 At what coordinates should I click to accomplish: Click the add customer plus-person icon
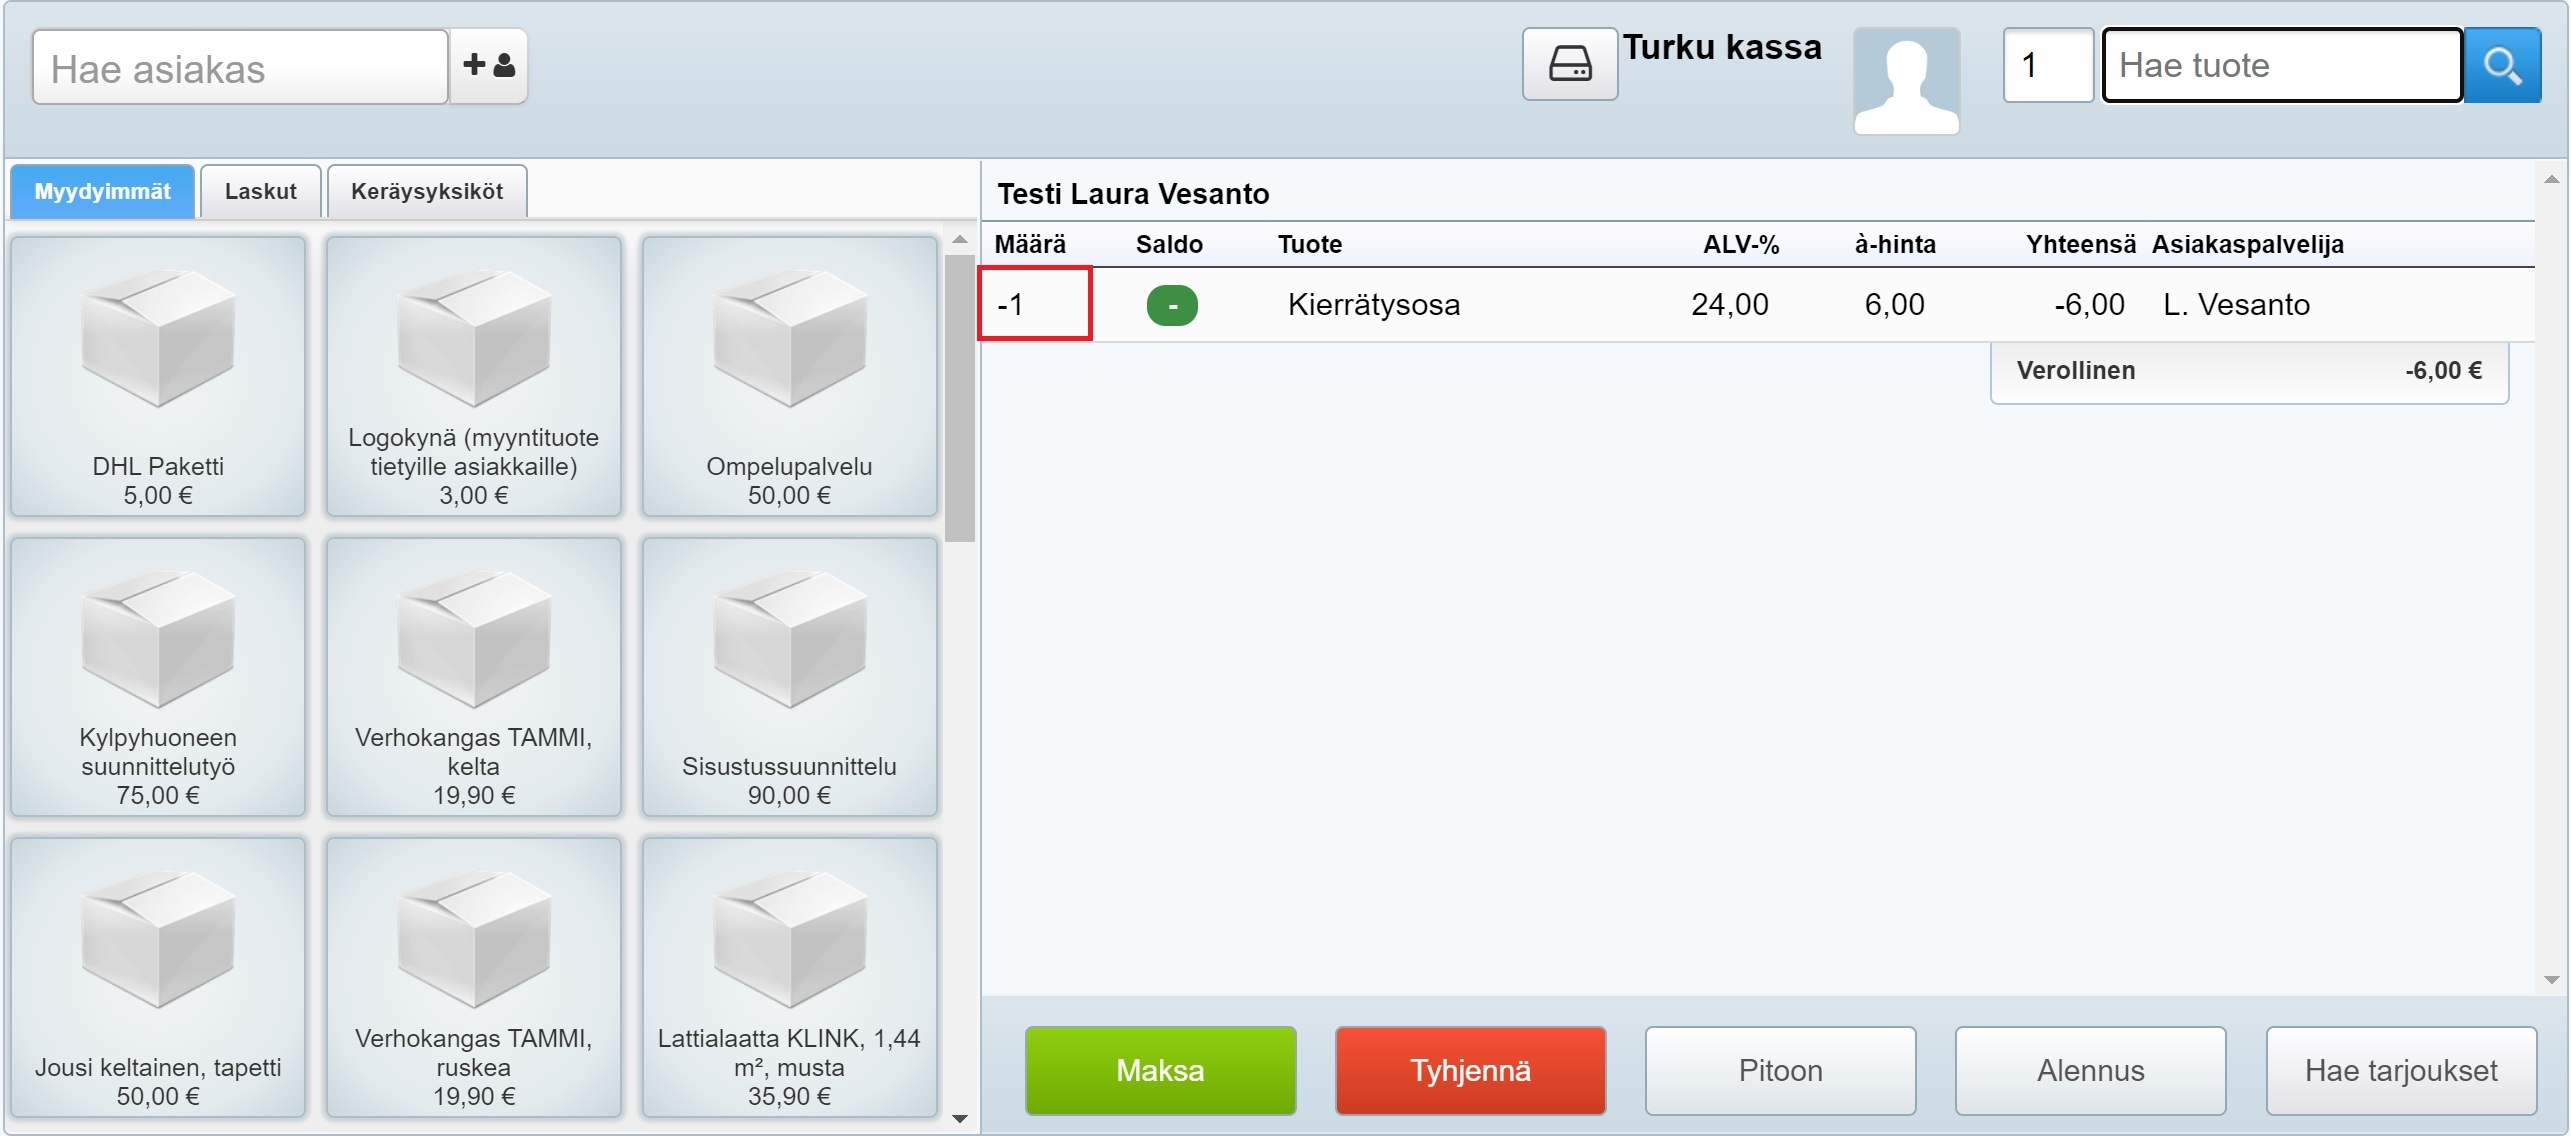click(x=488, y=66)
